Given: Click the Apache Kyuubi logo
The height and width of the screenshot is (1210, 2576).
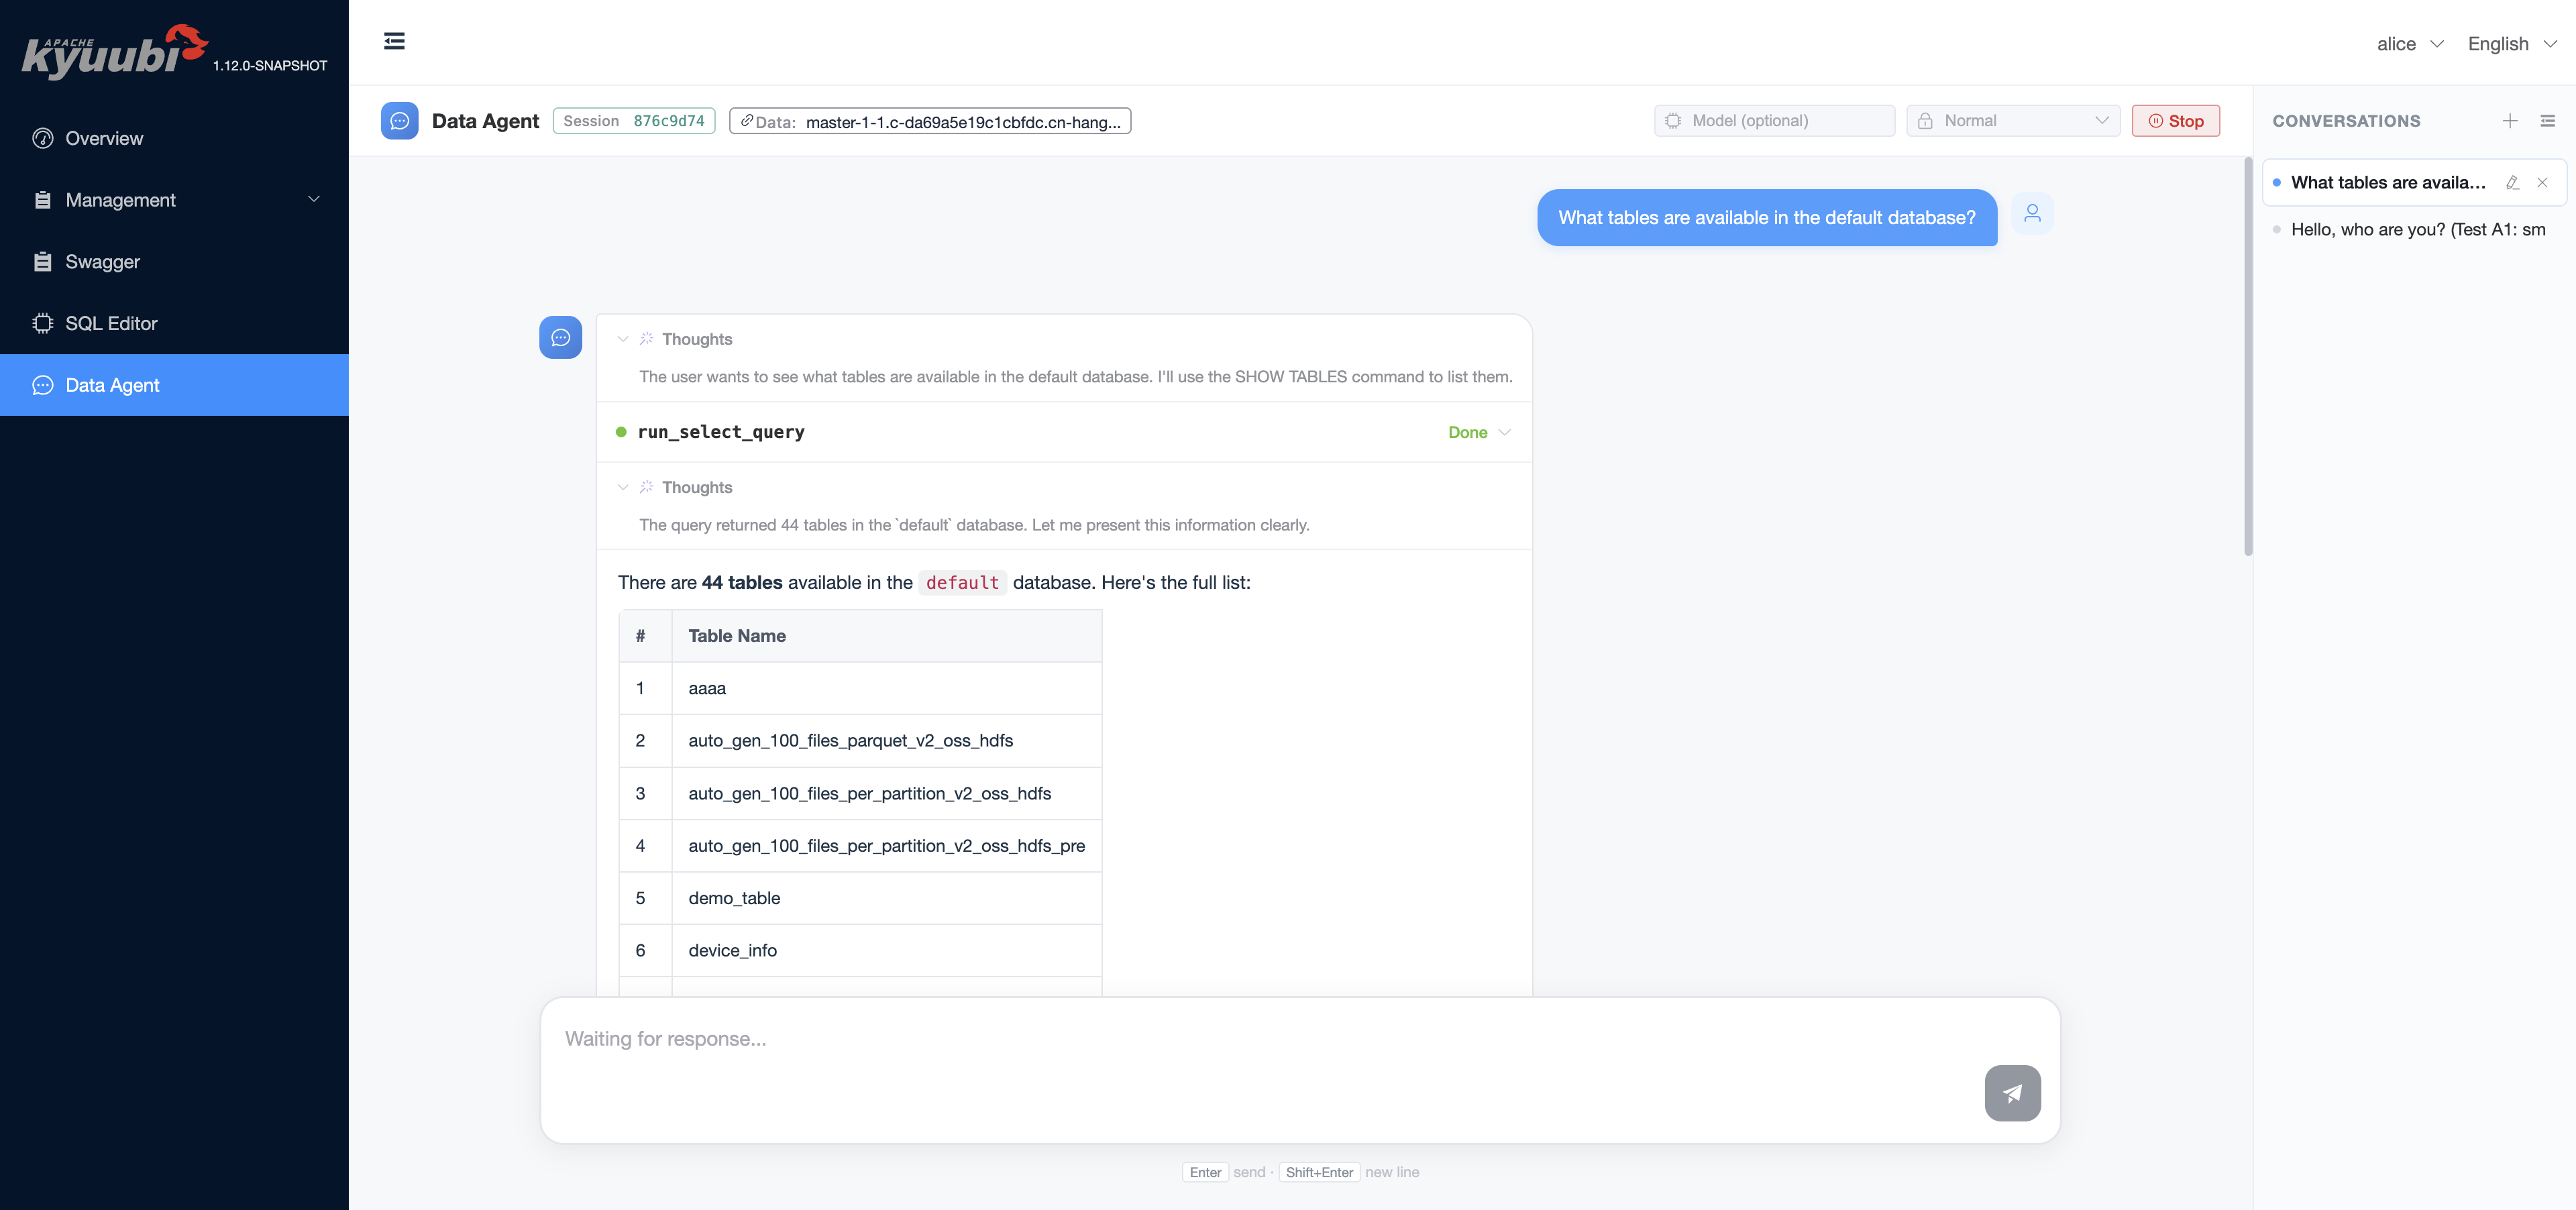Looking at the screenshot, I should [114, 52].
